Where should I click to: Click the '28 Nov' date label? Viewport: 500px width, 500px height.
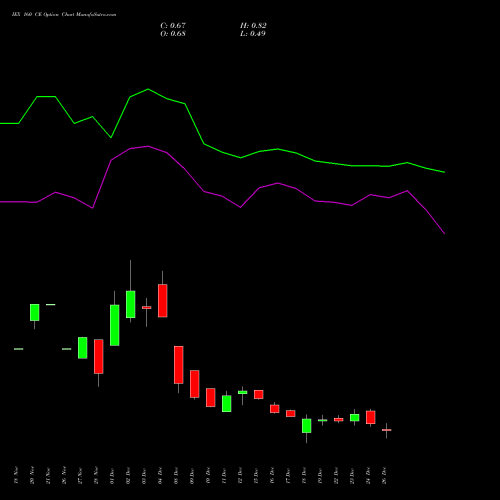pos(96,475)
